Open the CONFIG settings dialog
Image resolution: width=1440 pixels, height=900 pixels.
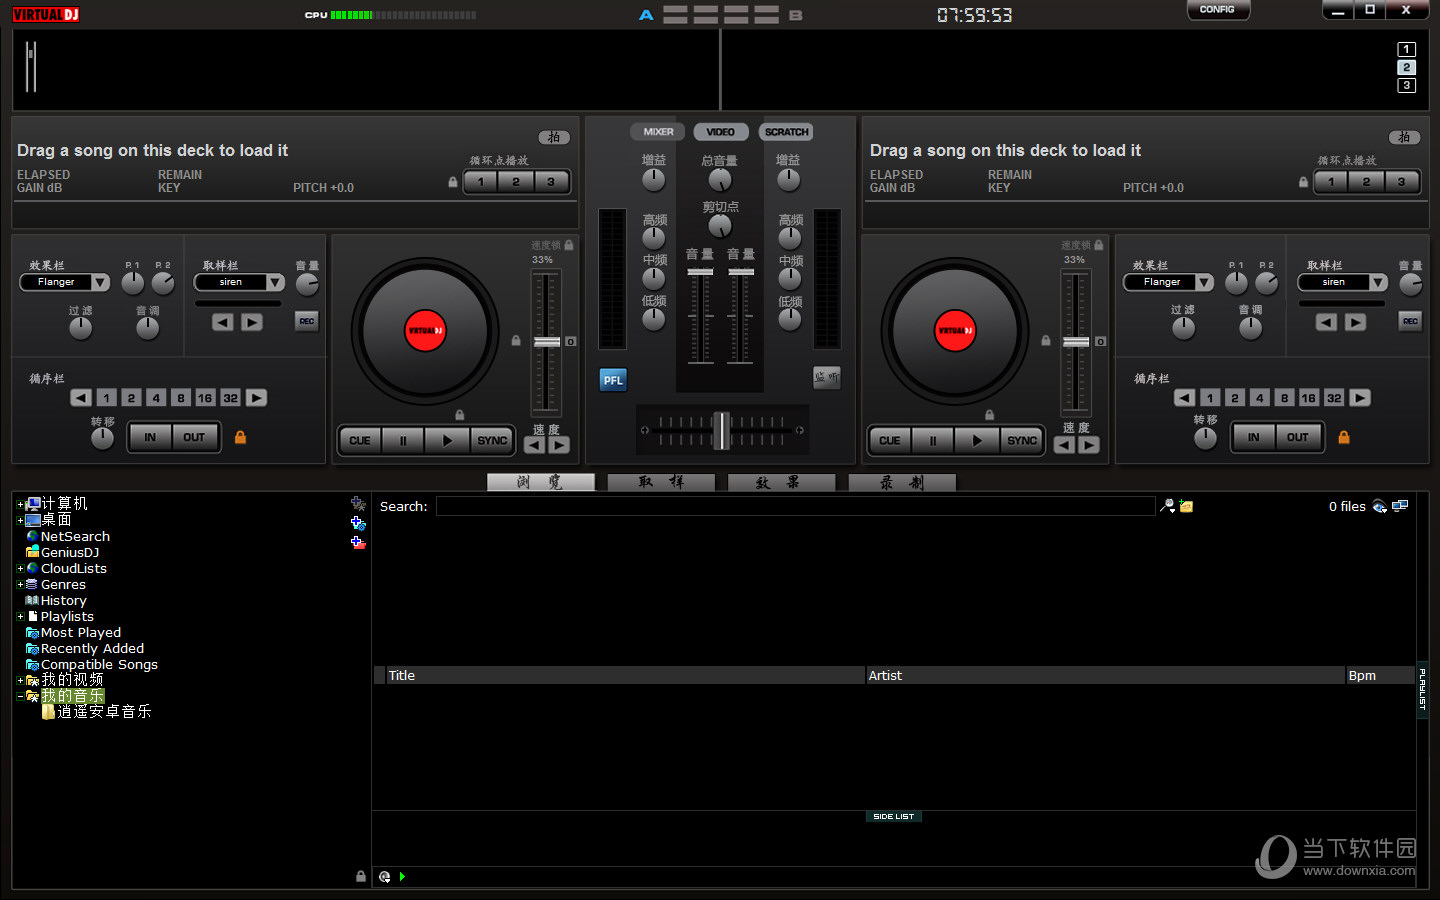point(1218,10)
